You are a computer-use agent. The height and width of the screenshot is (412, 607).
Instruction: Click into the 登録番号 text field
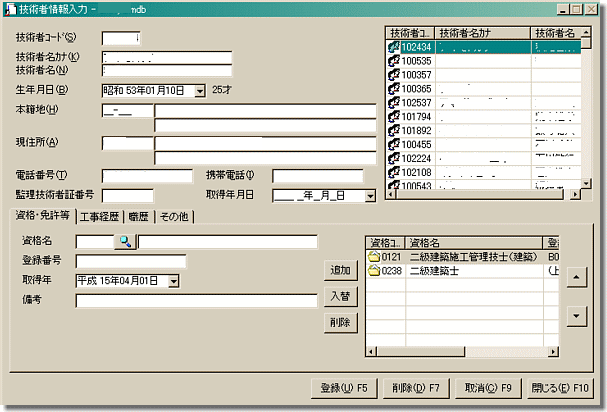pyautogui.click(x=131, y=262)
